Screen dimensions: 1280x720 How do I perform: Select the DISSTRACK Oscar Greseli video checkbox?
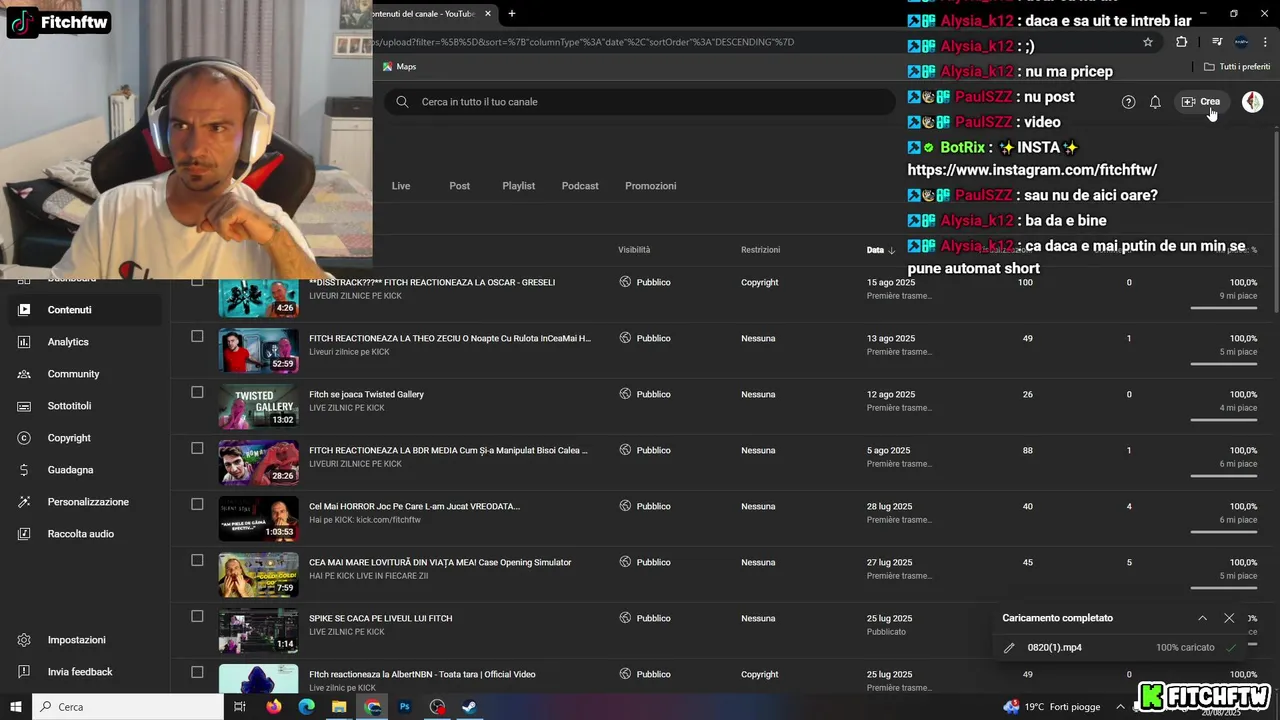coord(197,281)
